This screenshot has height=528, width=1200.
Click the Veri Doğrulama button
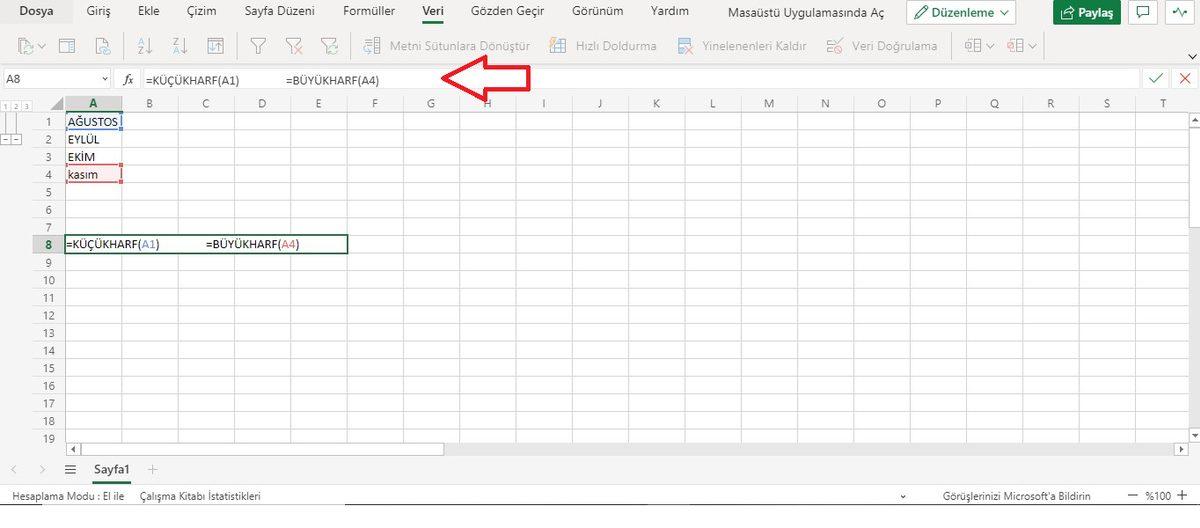pyautogui.click(x=882, y=46)
